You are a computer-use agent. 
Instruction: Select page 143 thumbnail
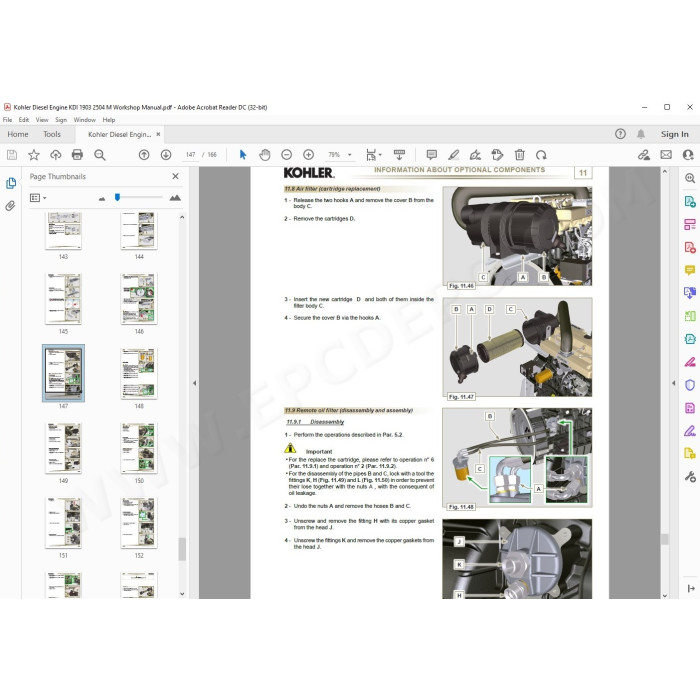point(63,230)
